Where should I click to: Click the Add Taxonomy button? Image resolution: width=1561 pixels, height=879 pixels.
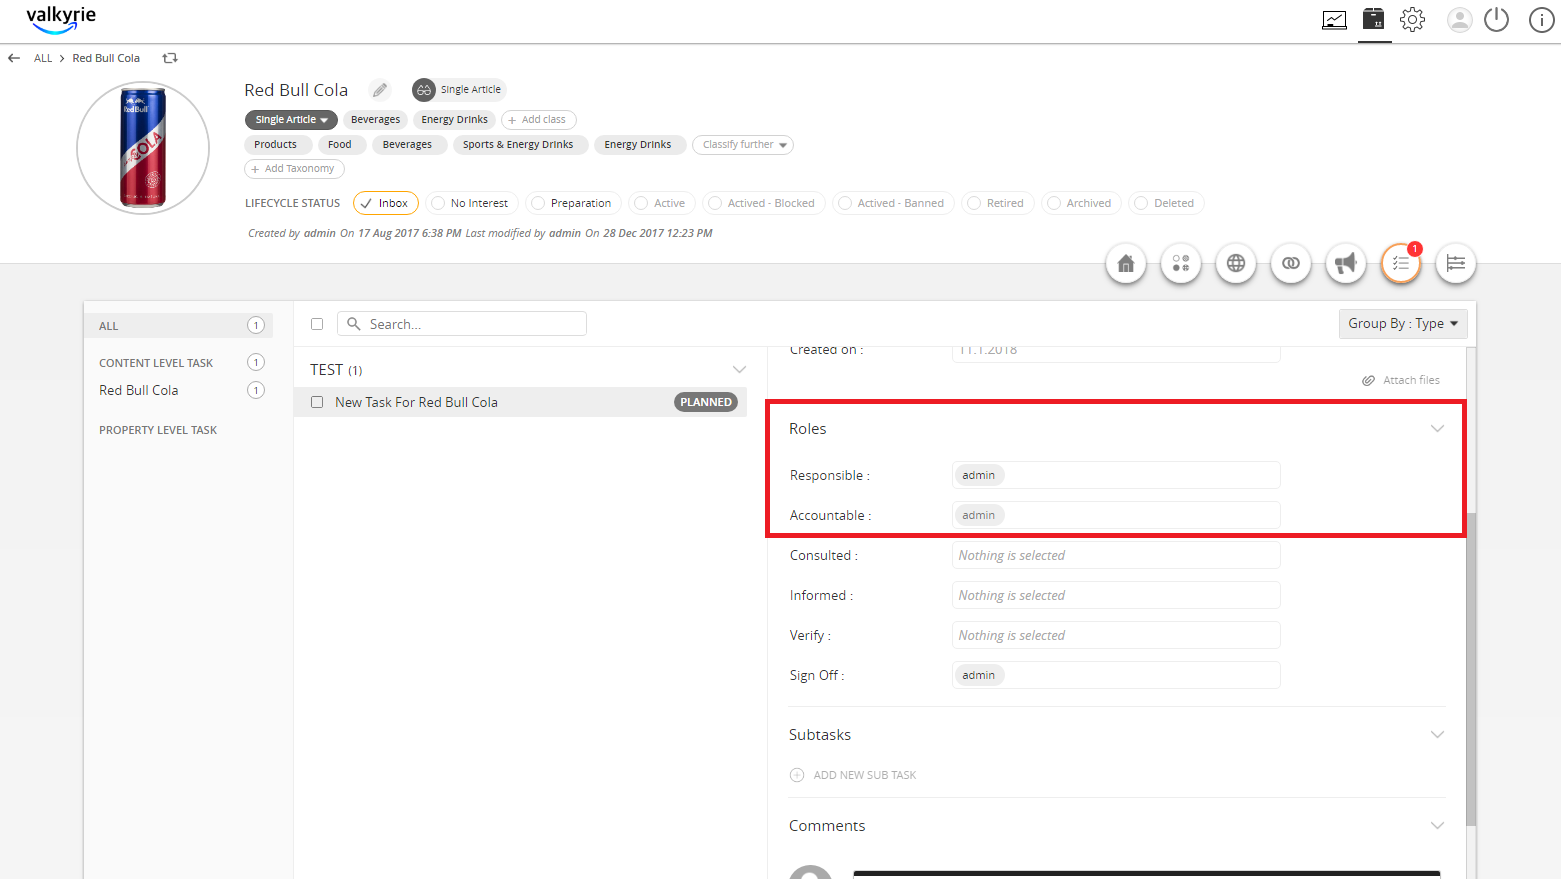pos(294,169)
